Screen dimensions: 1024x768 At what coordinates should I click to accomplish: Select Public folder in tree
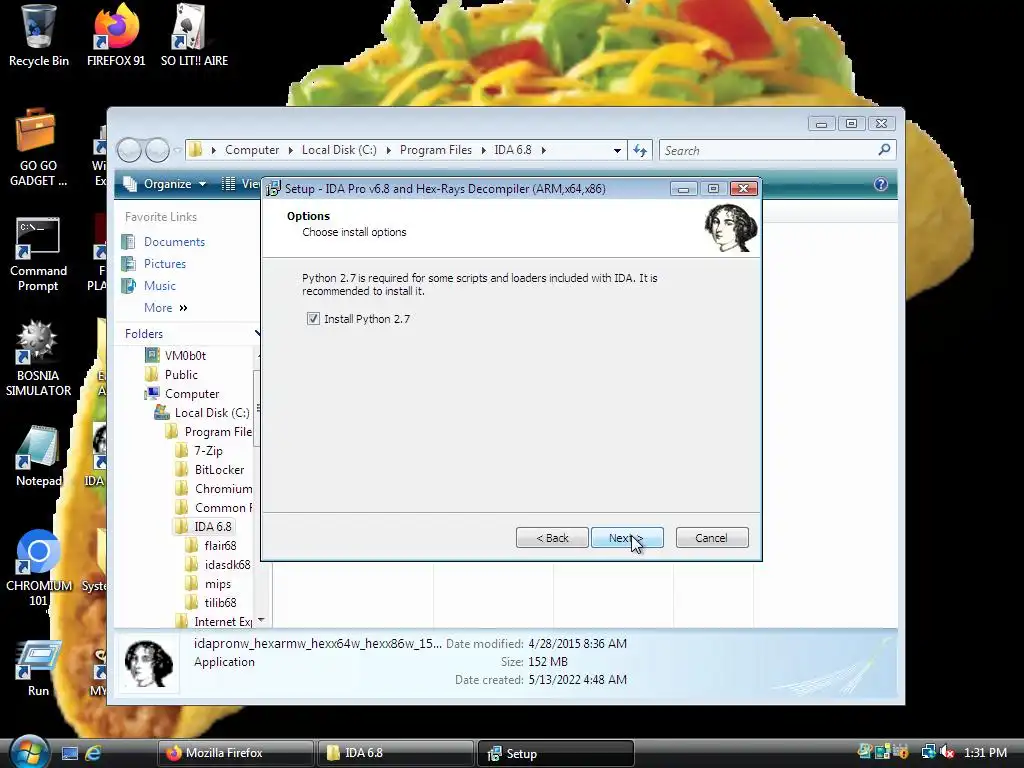[181, 375]
